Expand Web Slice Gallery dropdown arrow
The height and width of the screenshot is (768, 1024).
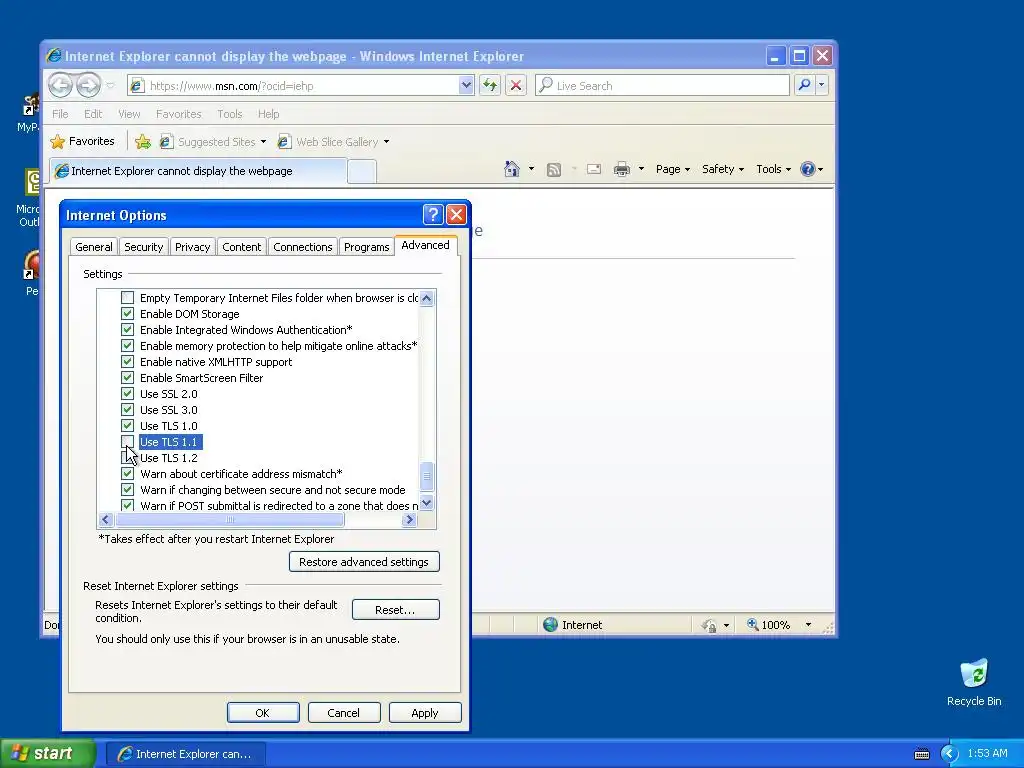tap(386, 142)
